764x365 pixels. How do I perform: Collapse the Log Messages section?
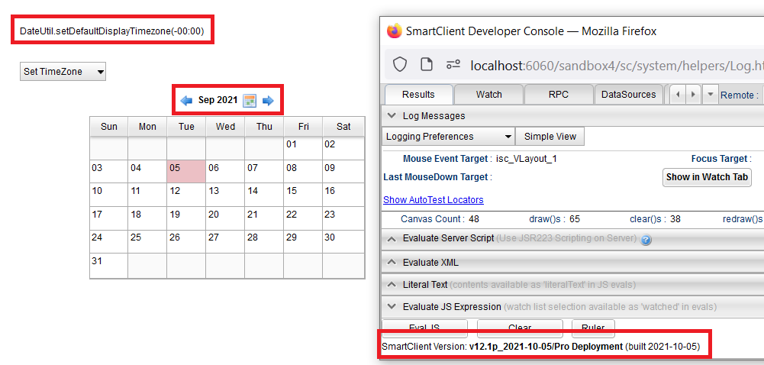(391, 116)
